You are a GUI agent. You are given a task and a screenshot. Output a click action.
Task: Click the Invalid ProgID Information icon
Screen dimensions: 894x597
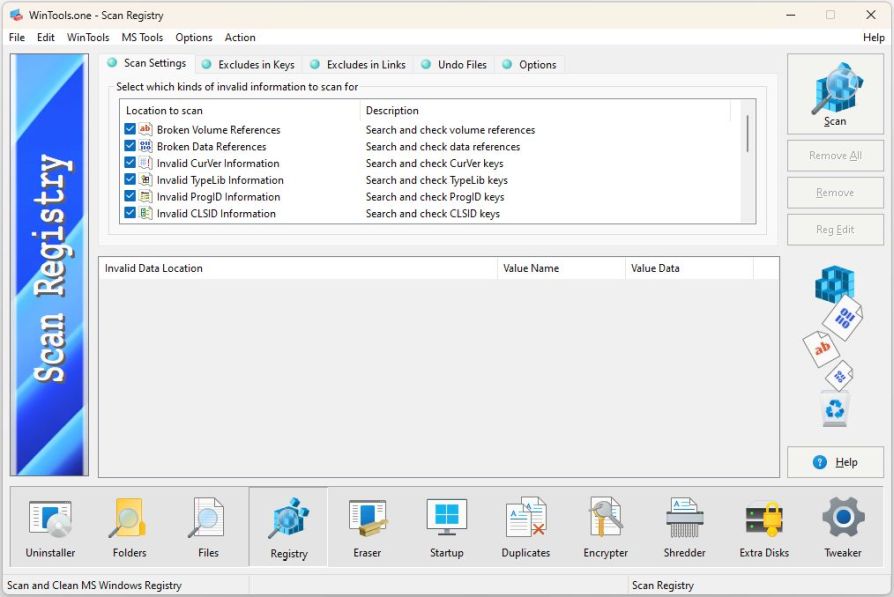coord(146,196)
